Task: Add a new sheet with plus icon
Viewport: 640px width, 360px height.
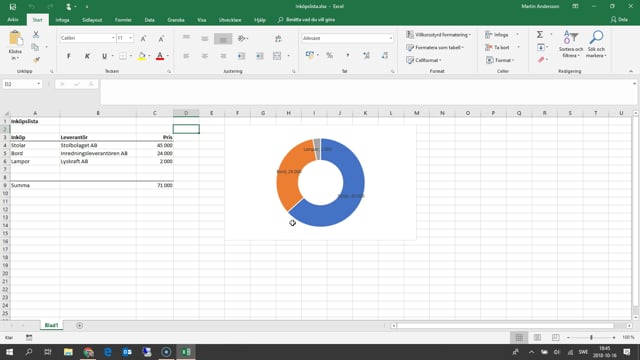Action: [80, 325]
